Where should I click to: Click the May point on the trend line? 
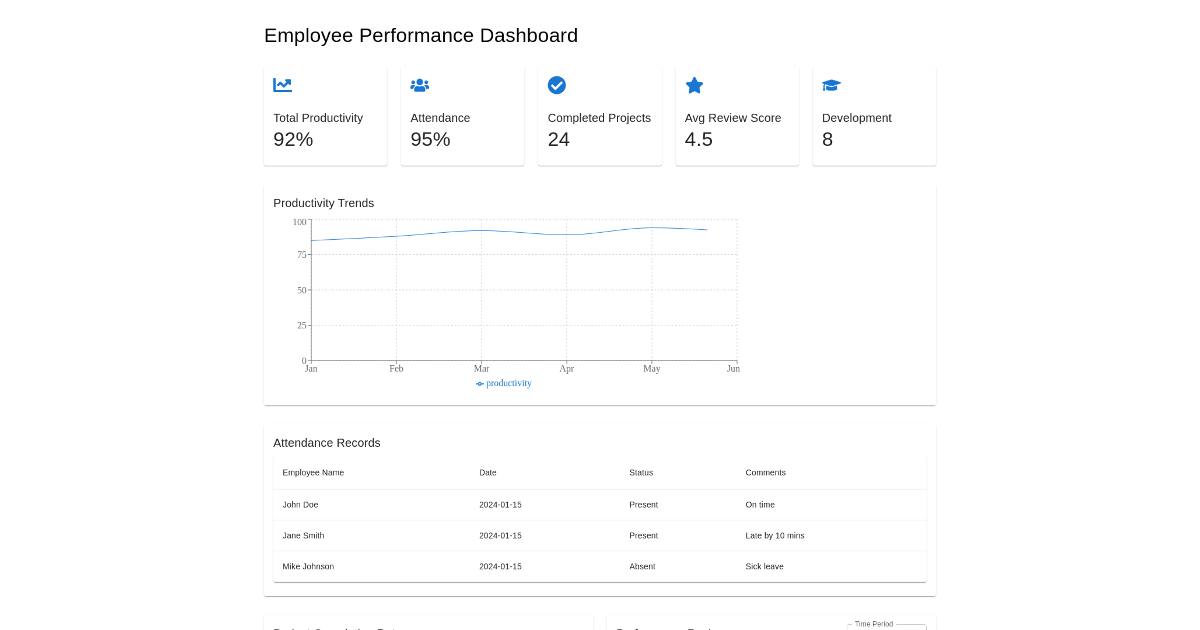[651, 228]
